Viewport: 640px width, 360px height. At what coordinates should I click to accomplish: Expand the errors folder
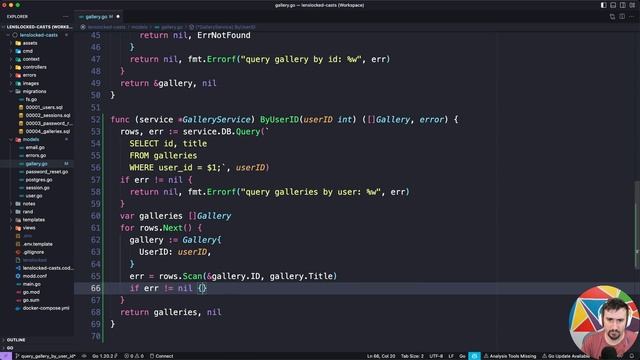pos(29,75)
